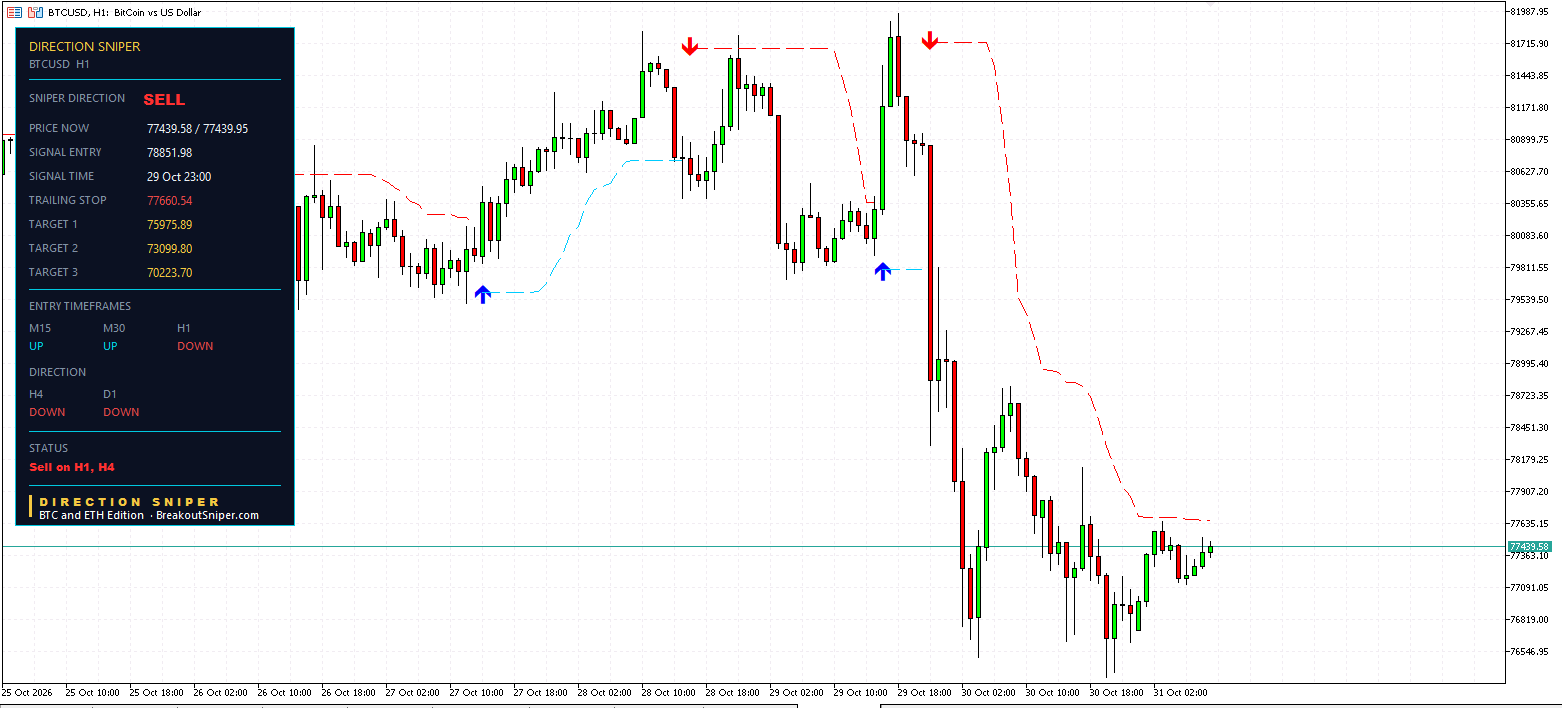Click the DOWN reading under H4
The height and width of the screenshot is (708, 1562).
tap(47, 413)
